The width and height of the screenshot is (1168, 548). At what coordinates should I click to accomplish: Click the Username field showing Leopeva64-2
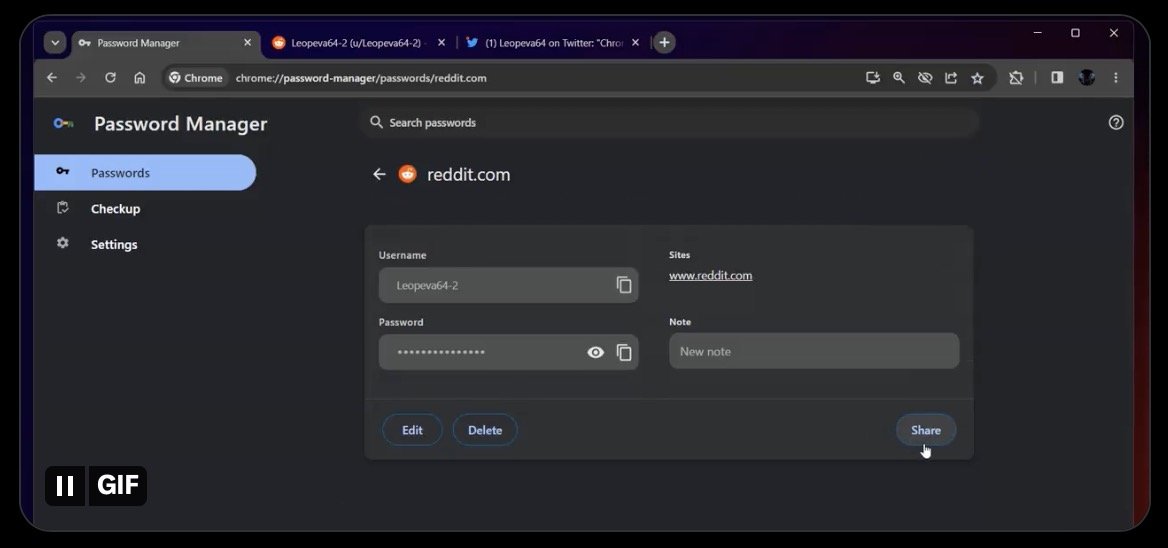pyautogui.click(x=508, y=285)
